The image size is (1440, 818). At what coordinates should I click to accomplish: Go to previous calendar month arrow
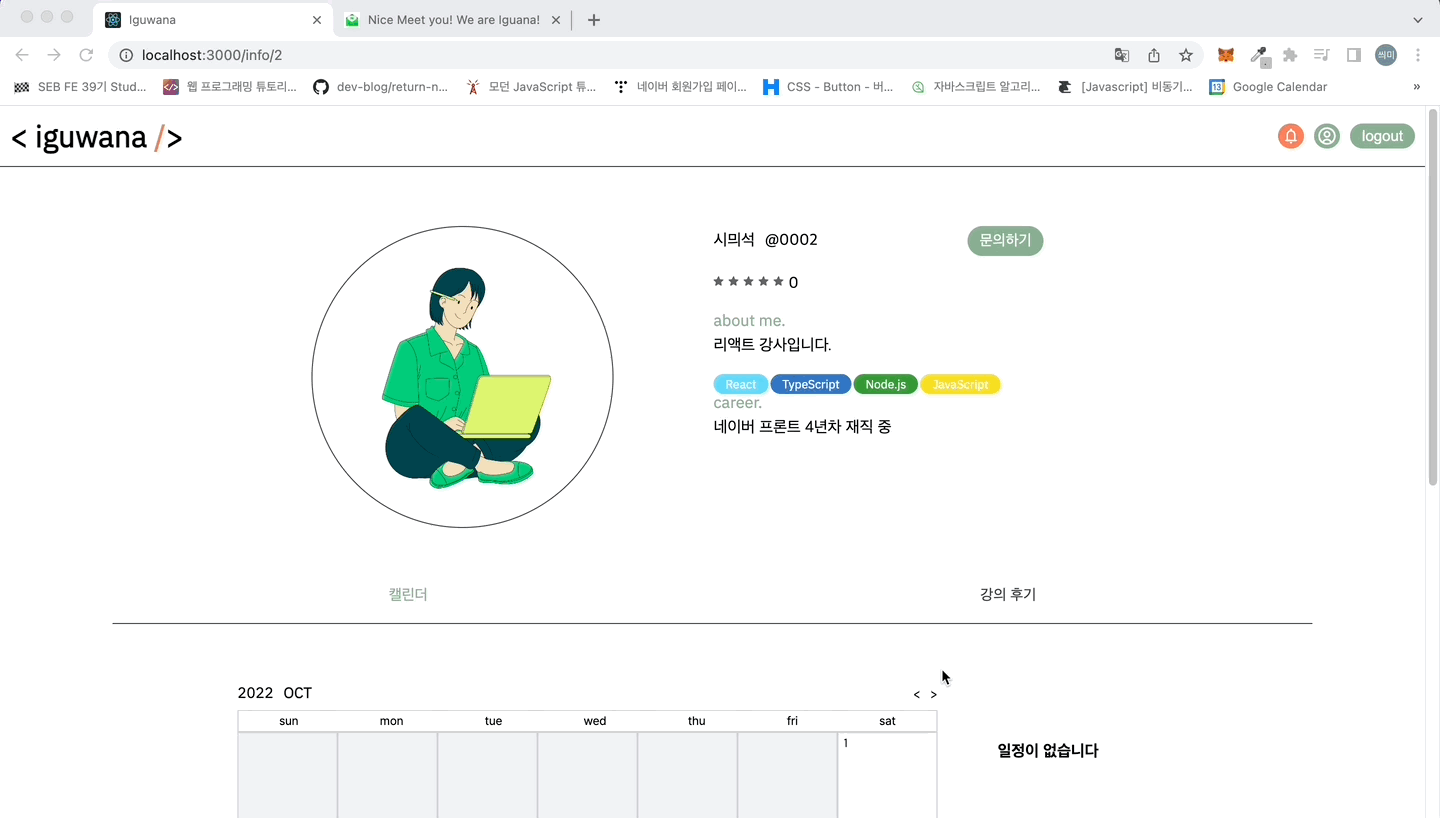pos(917,694)
